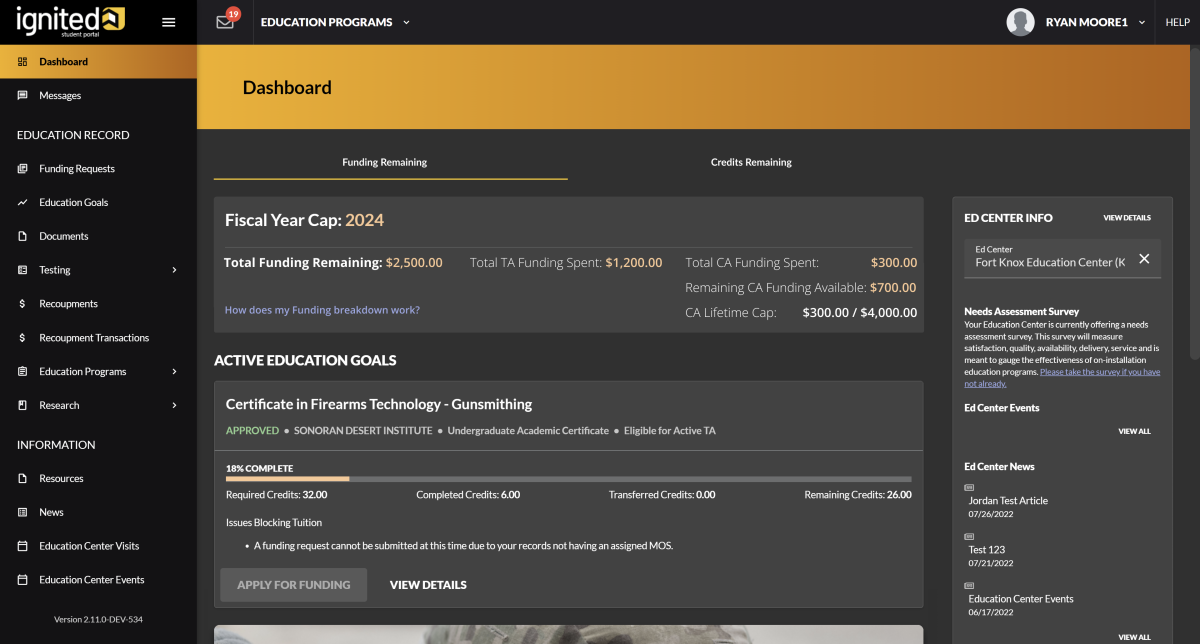Viewport: 1200px width, 644px height.
Task: Select the Funding Remaining tab
Action: (x=384, y=162)
